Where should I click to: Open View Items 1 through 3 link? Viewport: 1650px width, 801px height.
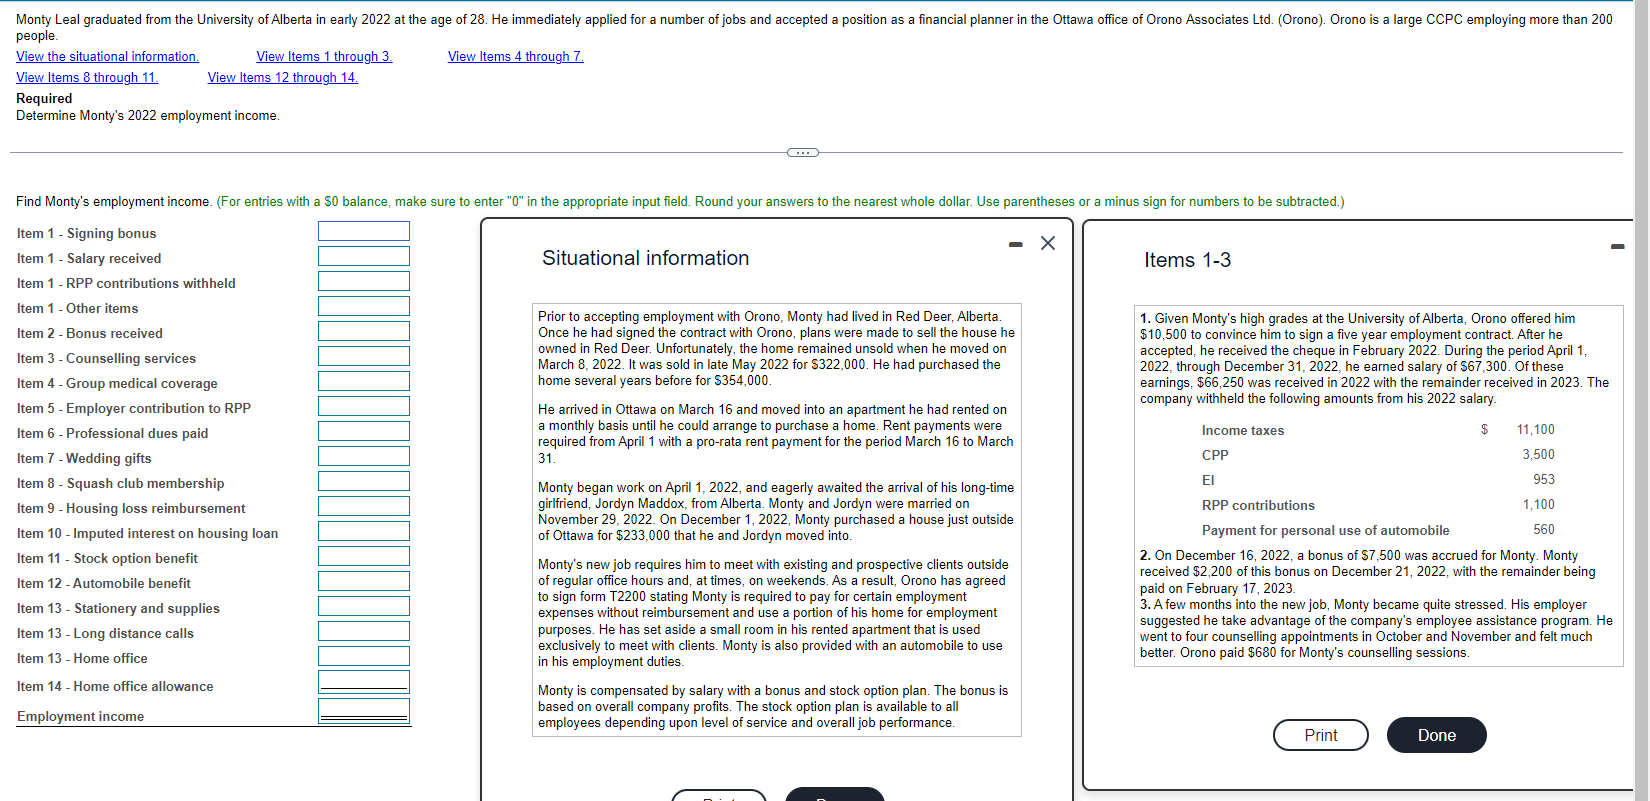(x=324, y=56)
